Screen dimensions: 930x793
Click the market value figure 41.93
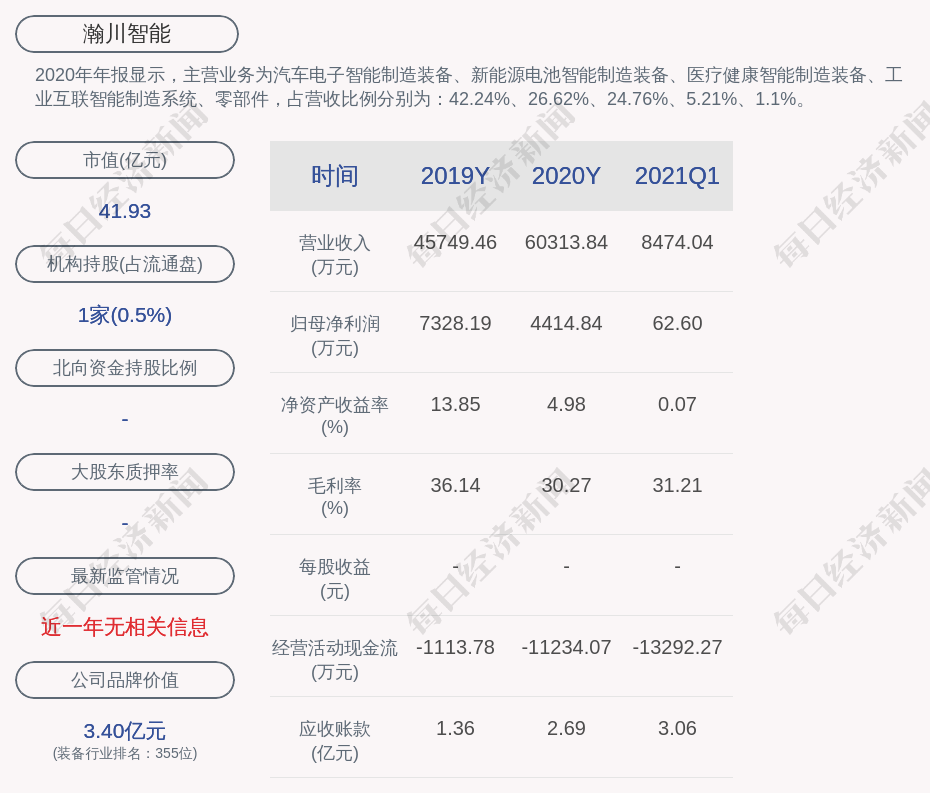pyautogui.click(x=125, y=211)
